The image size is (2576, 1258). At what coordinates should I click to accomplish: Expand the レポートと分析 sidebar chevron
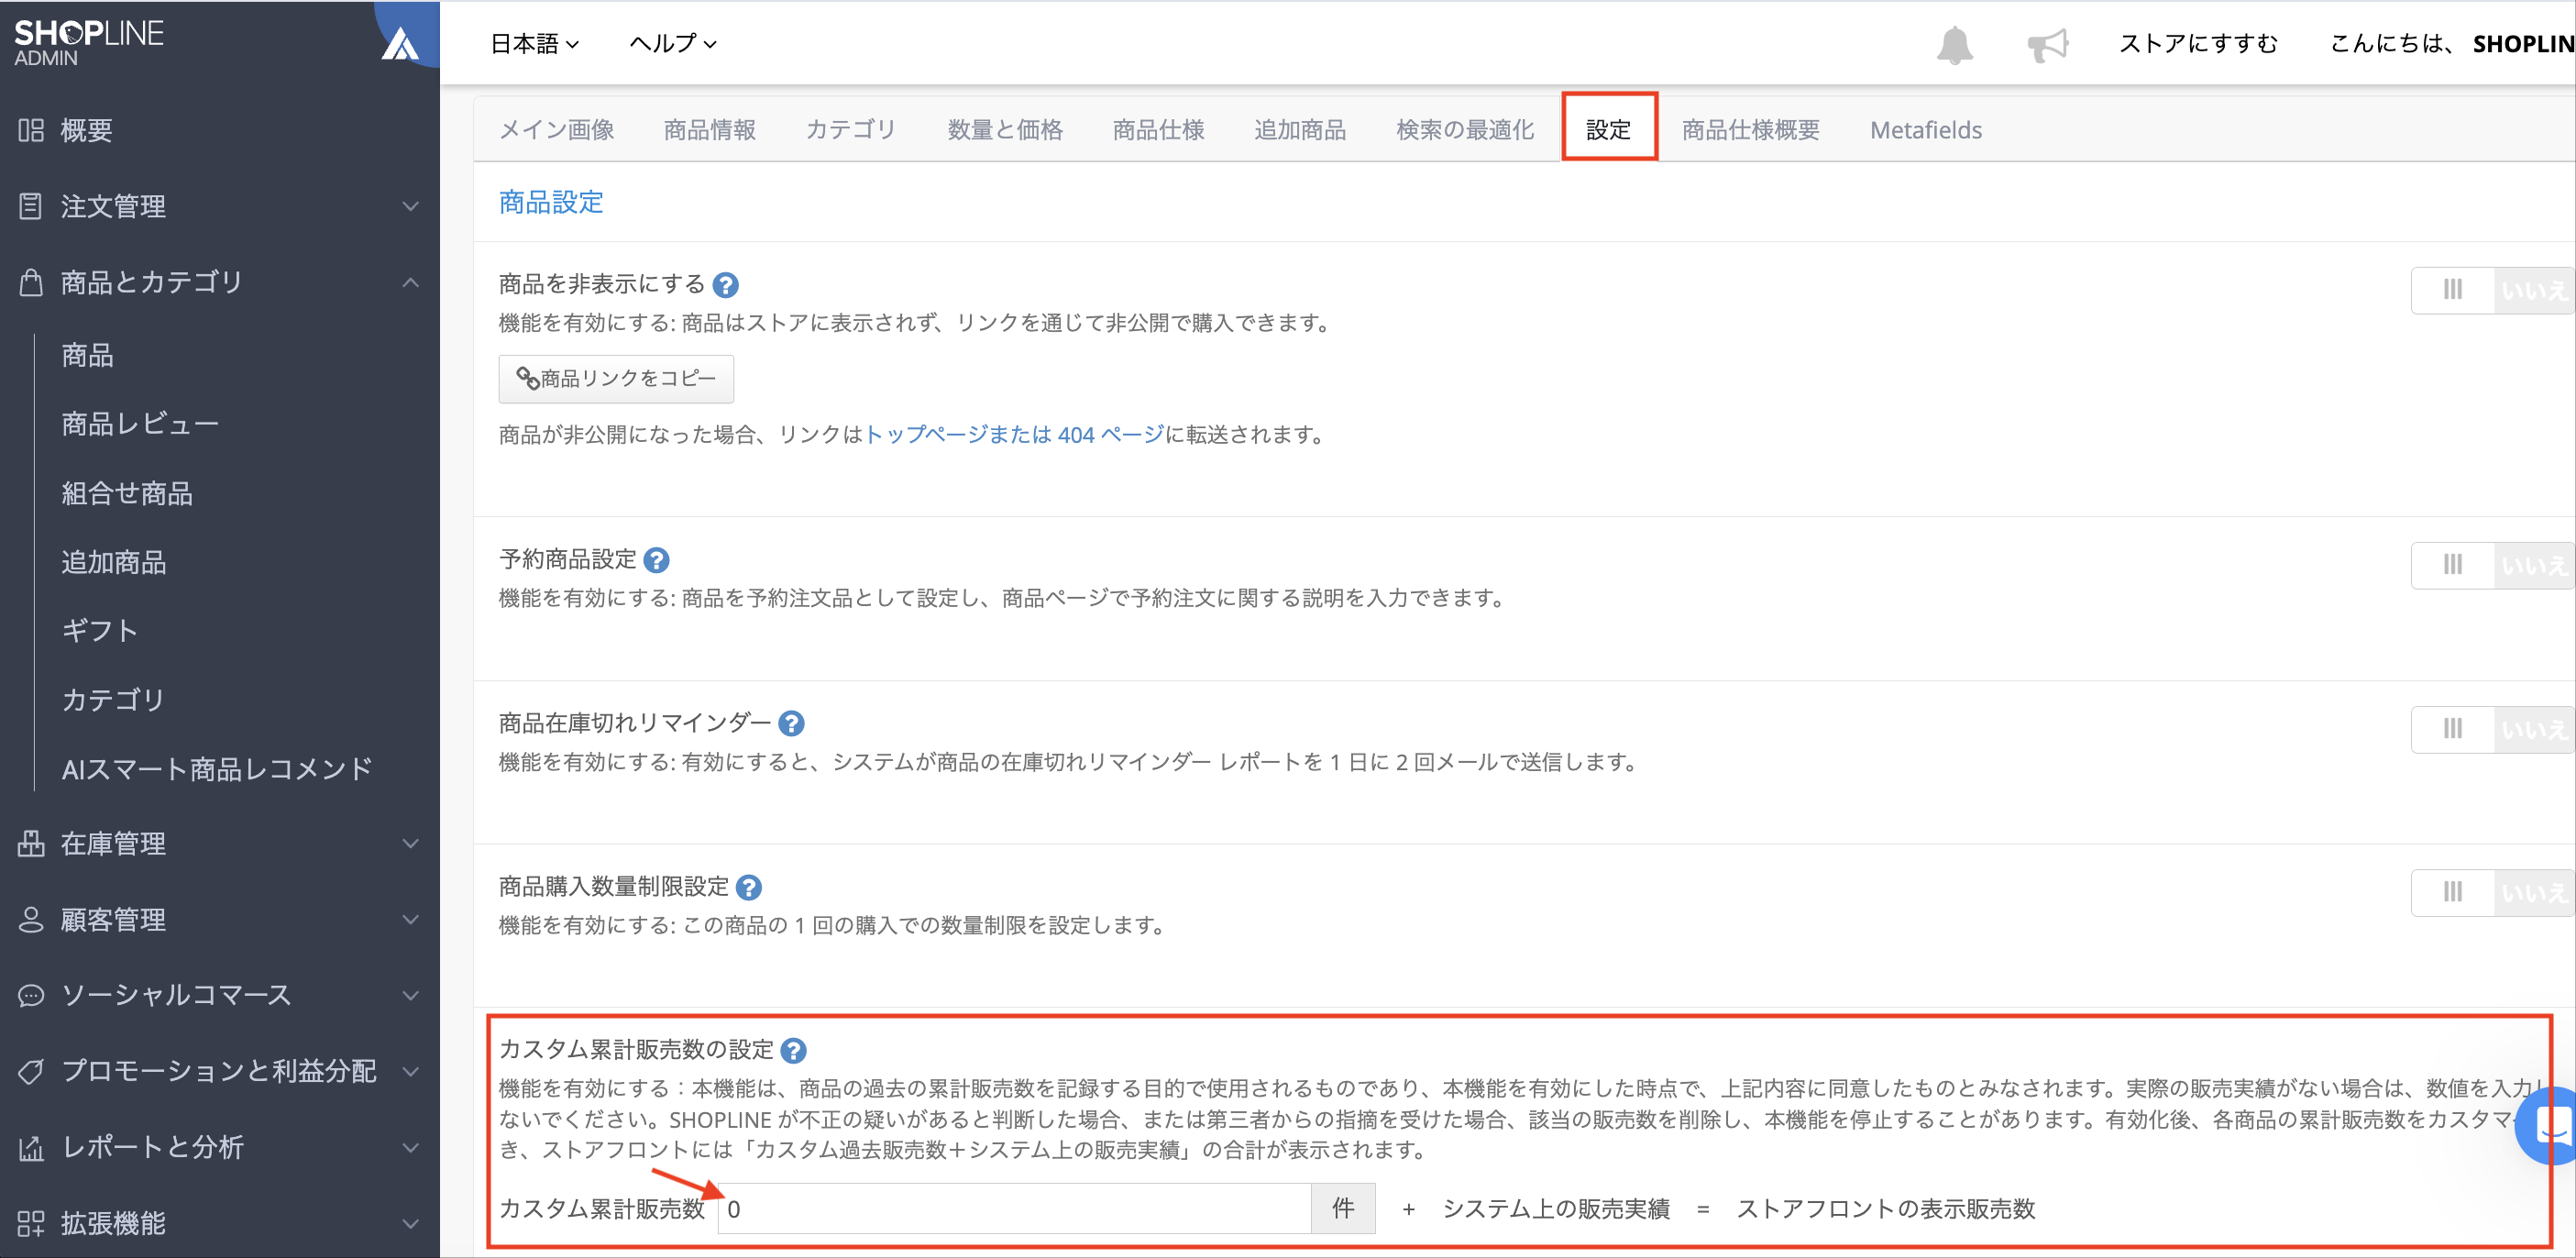coord(410,1147)
